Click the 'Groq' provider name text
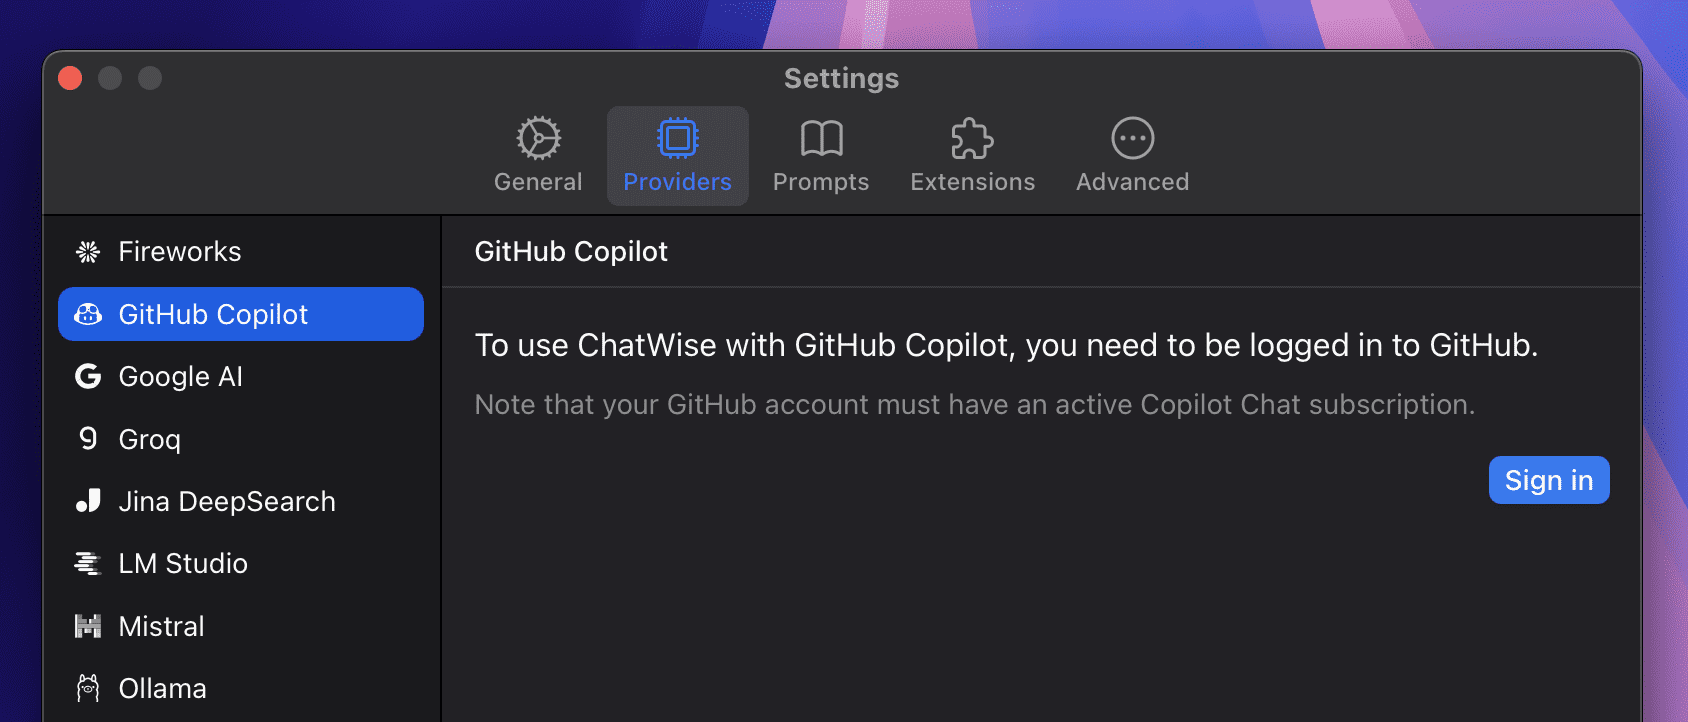 pyautogui.click(x=150, y=440)
